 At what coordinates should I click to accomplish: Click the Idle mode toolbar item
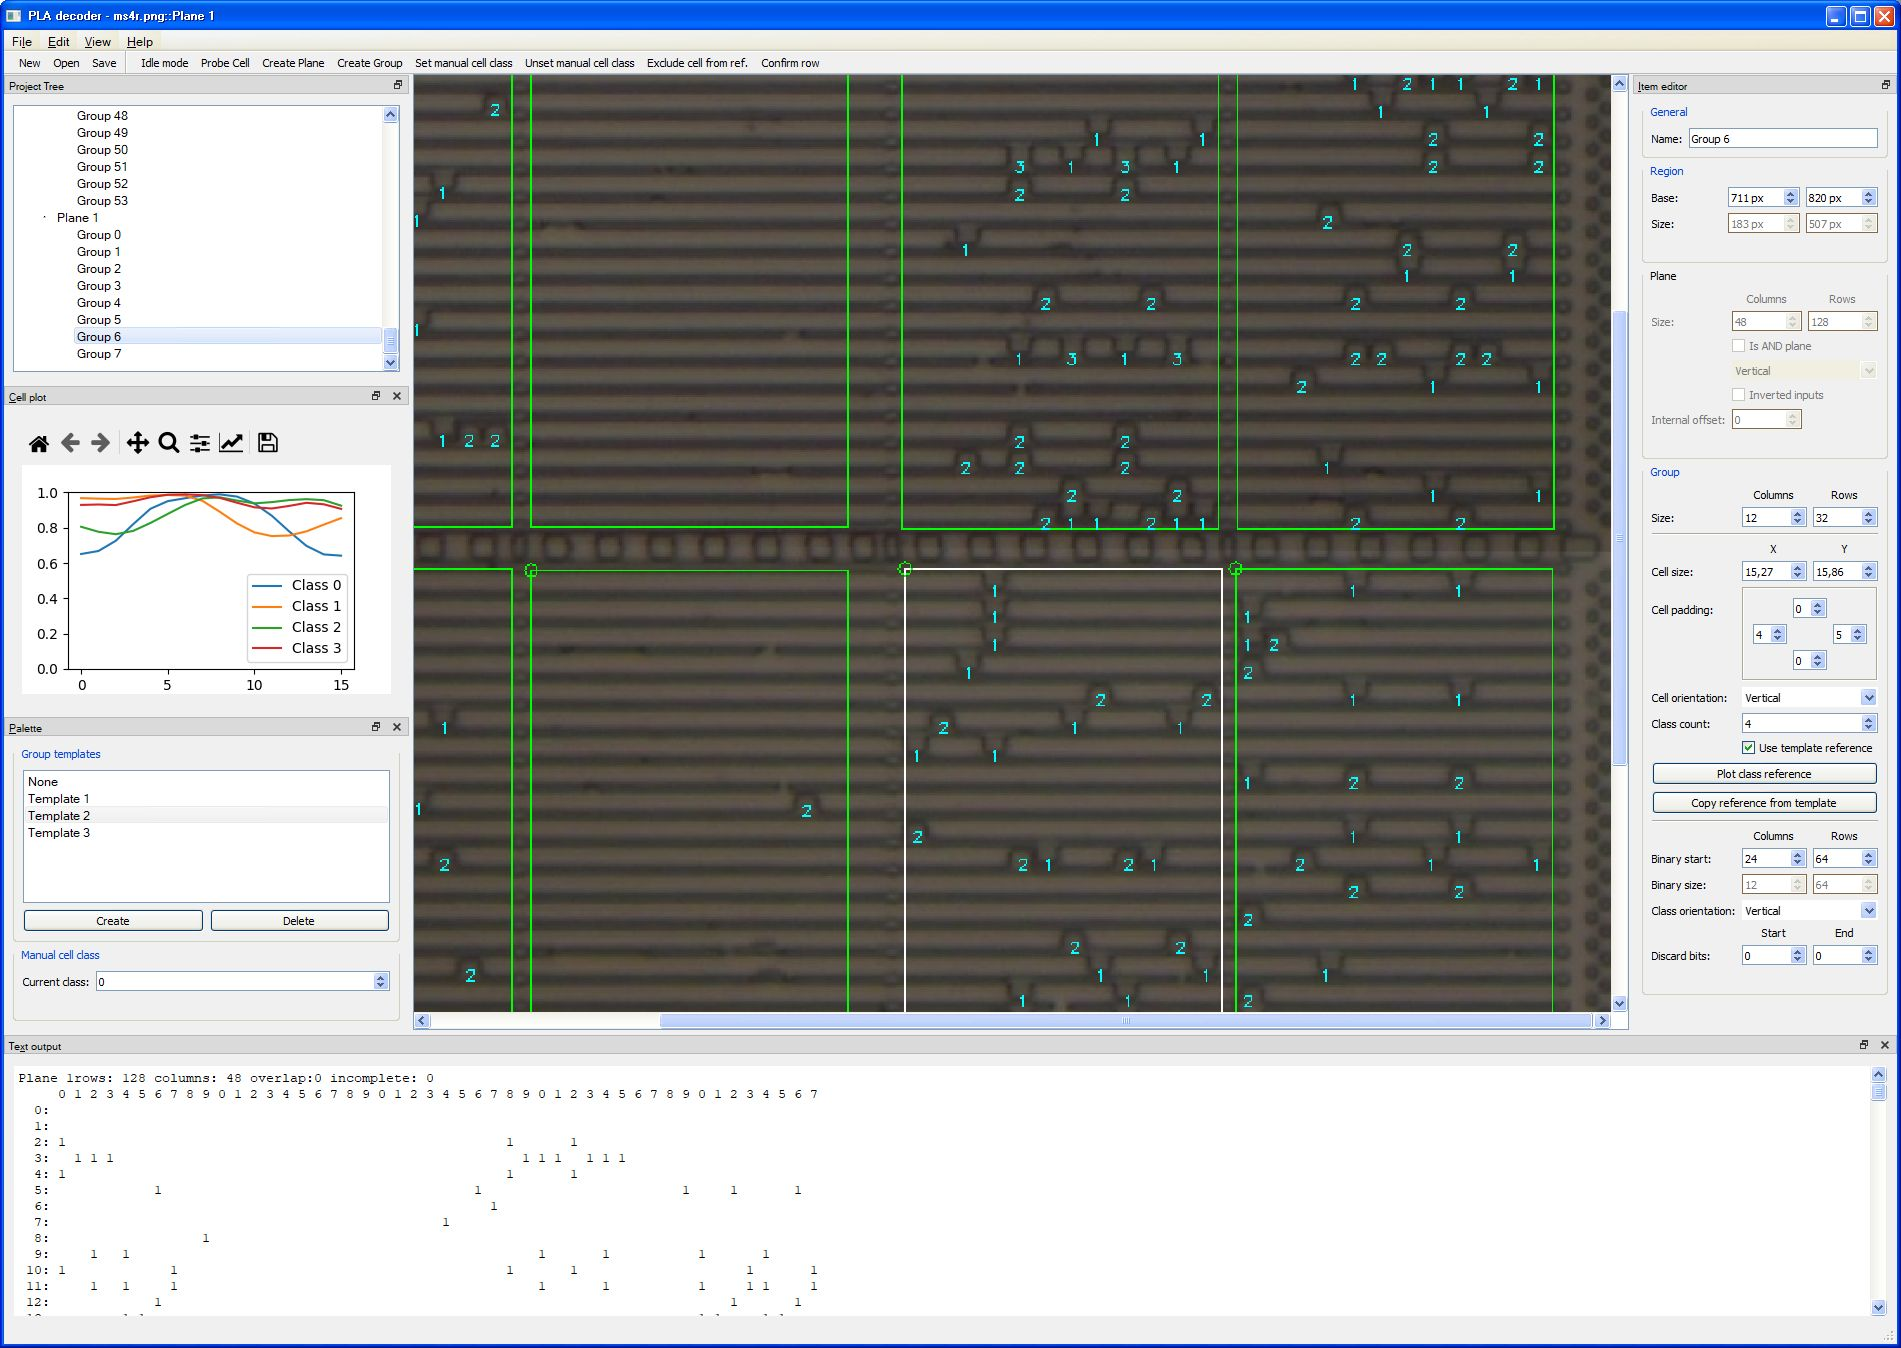(164, 63)
